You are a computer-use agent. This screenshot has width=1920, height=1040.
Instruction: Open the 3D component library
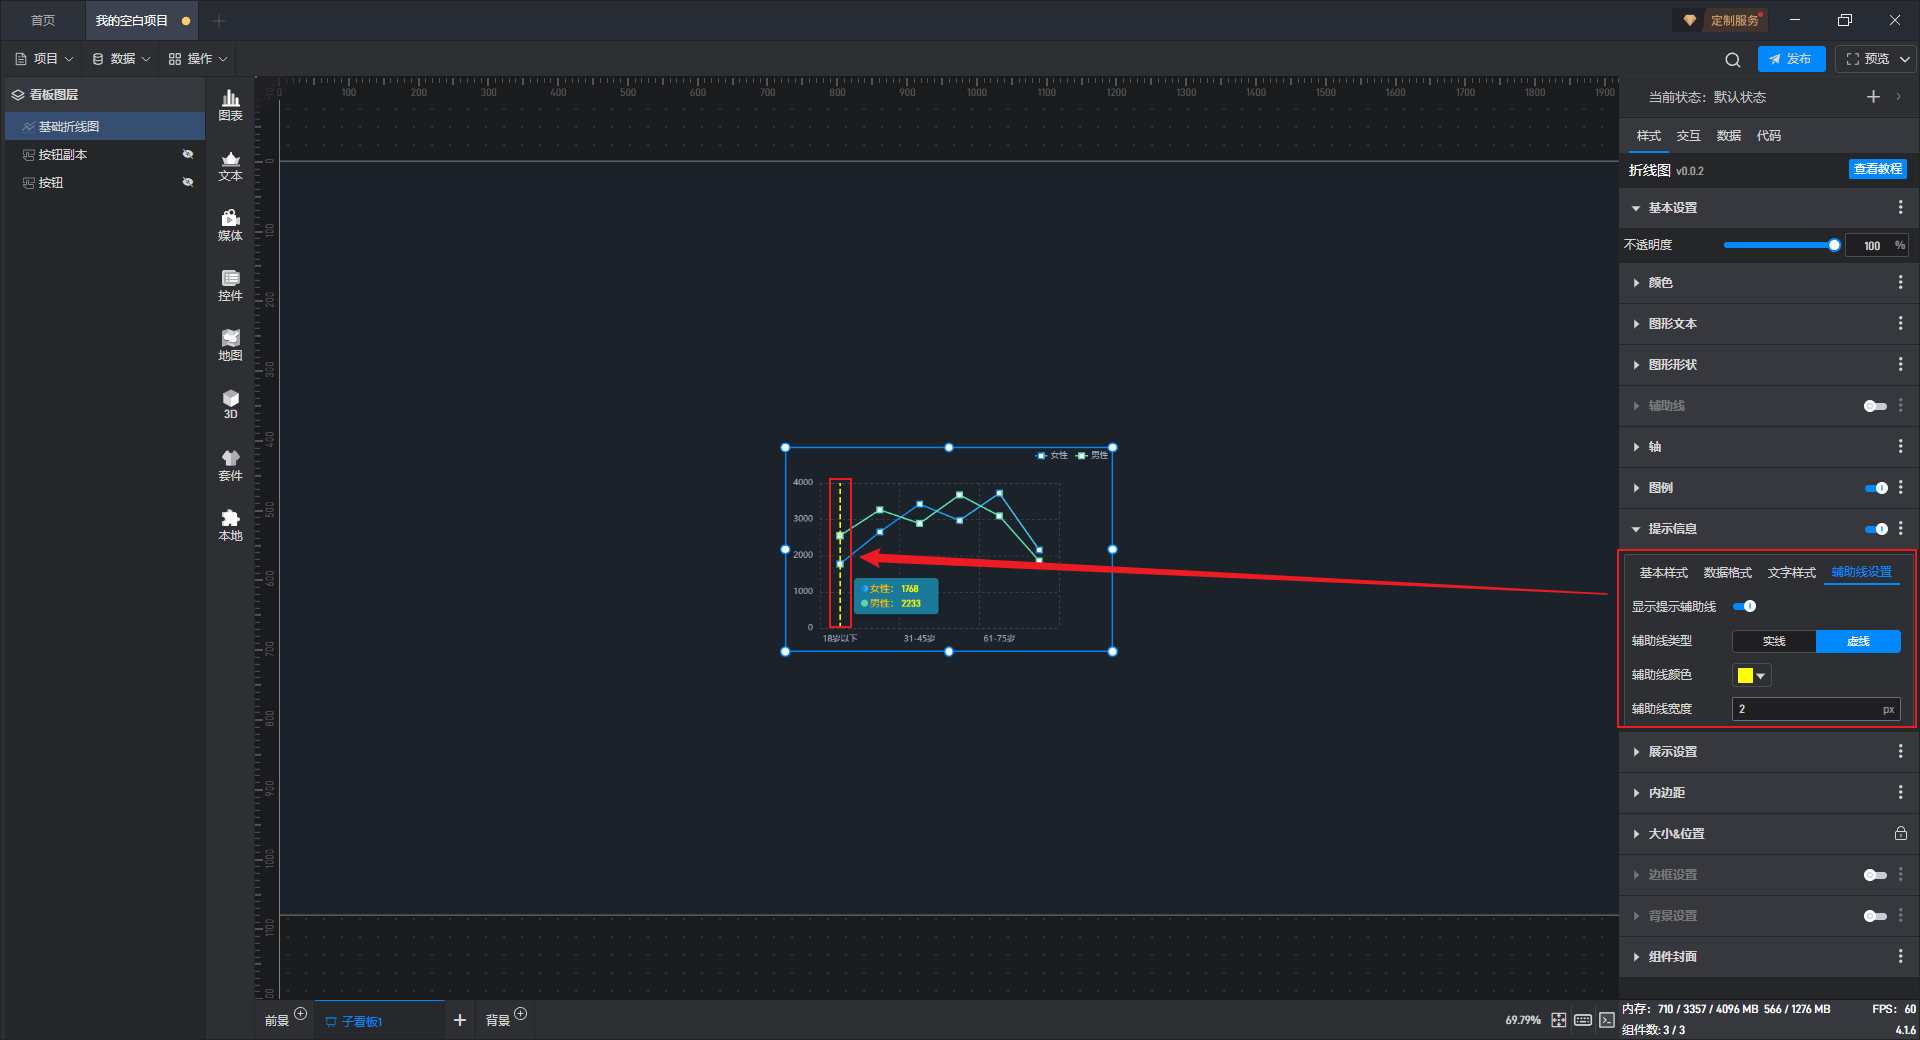coord(230,404)
